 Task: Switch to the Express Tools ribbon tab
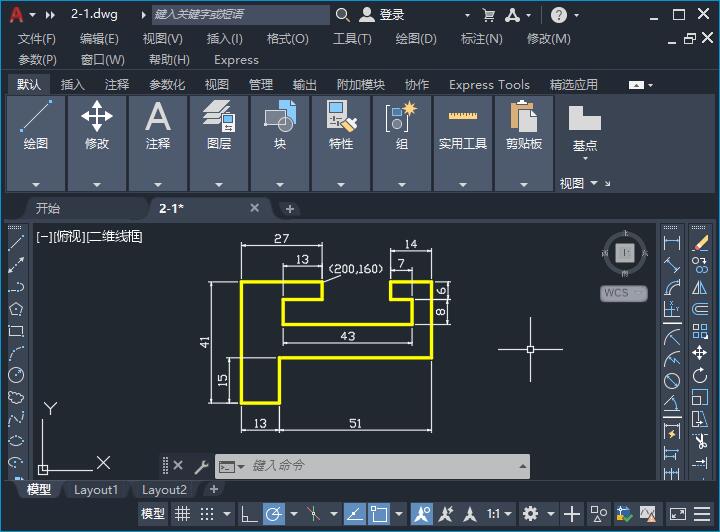489,84
